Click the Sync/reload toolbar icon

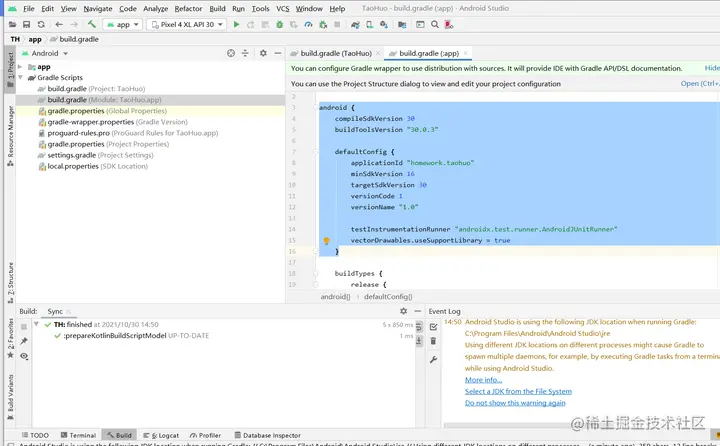(41, 24)
